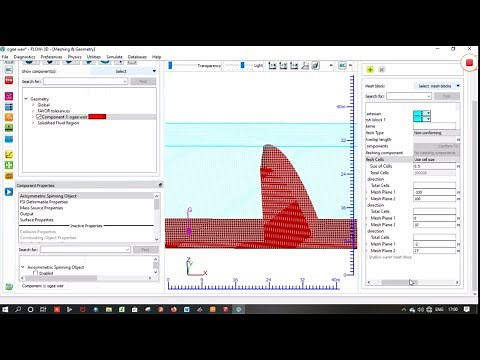Open the Diagnostics menu
Screen dimensions: 480x360
coord(24,57)
